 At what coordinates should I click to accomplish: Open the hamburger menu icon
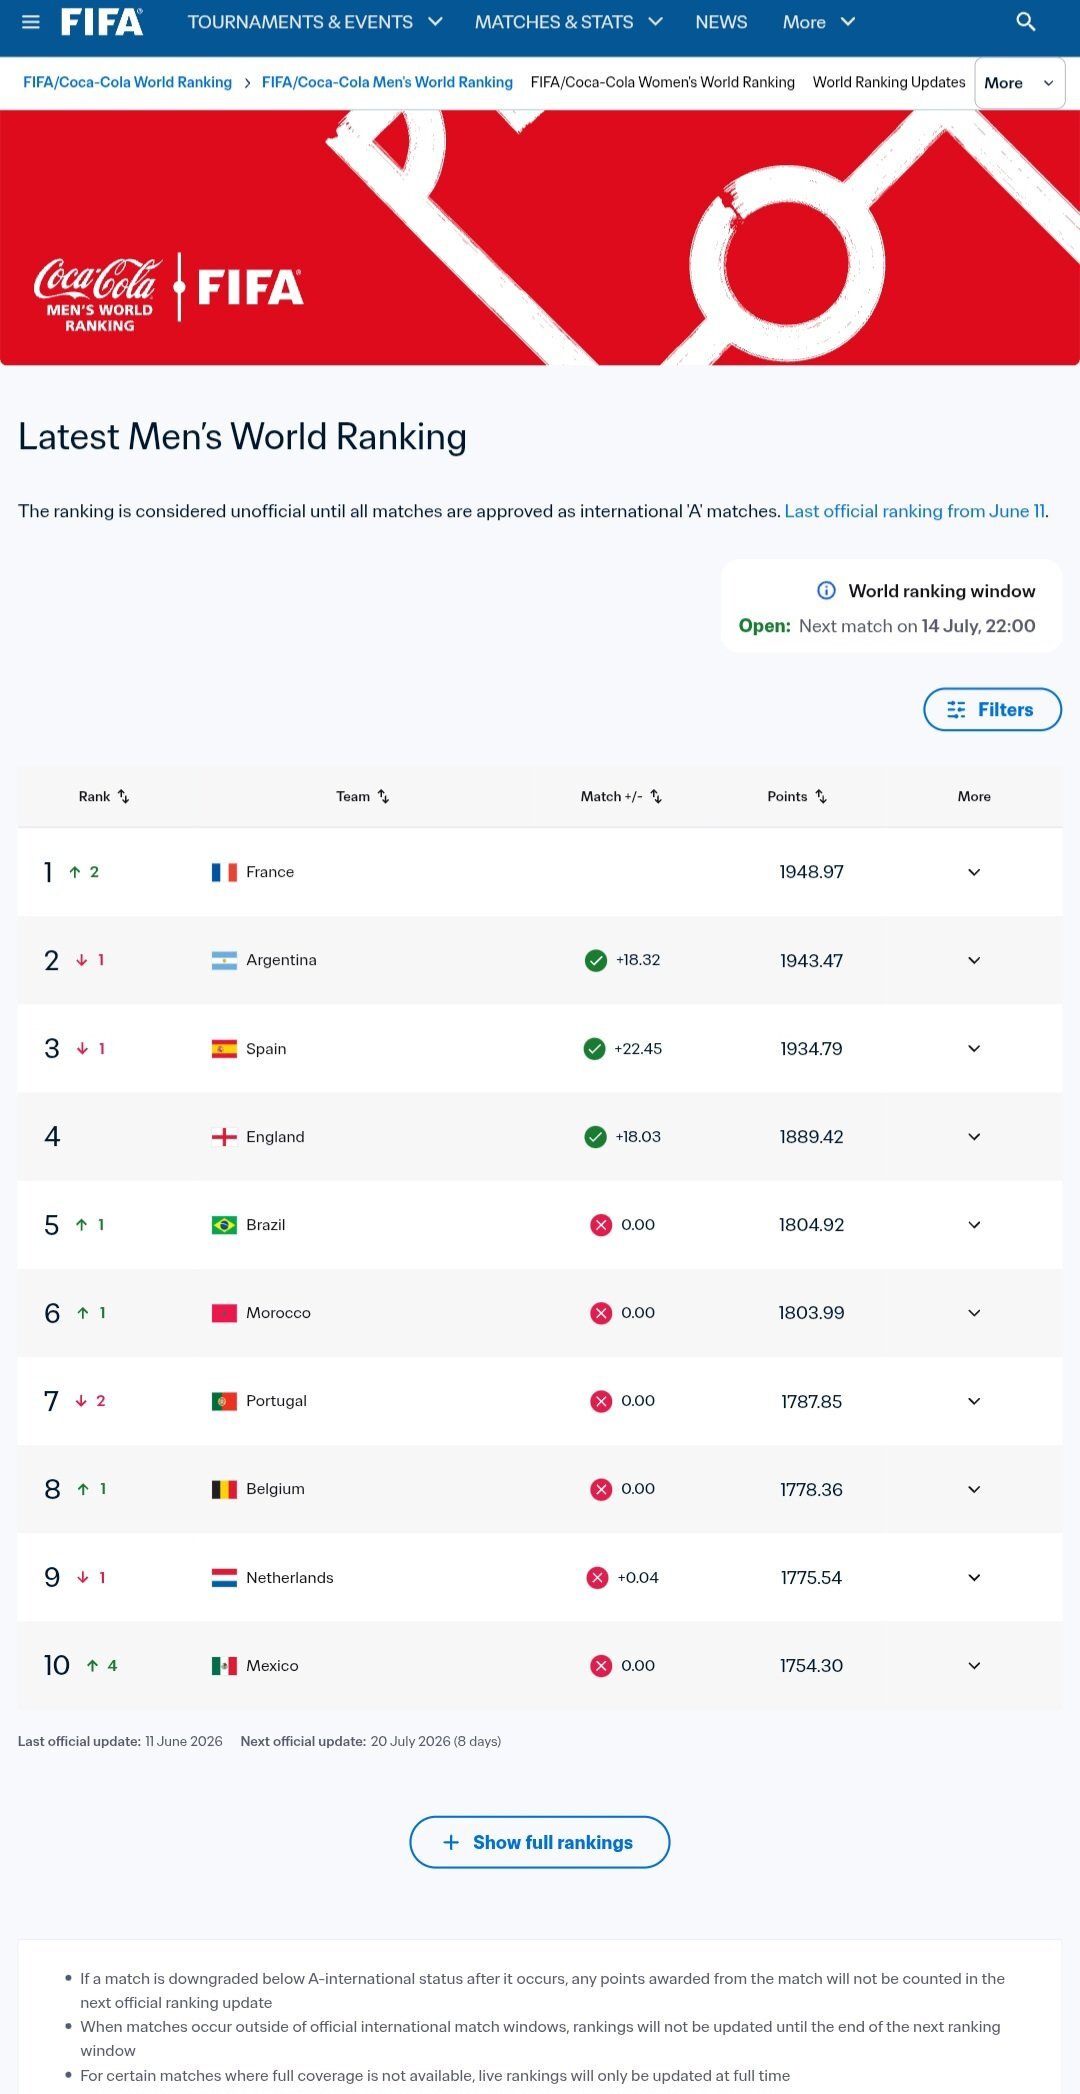point(31,22)
